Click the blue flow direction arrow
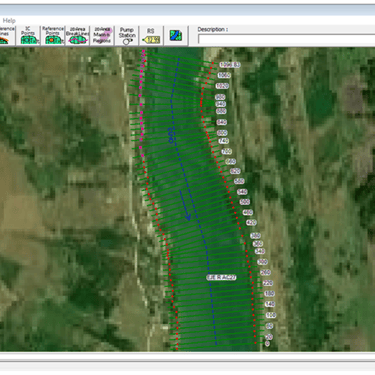This screenshot has height=375, width=375. point(184,205)
